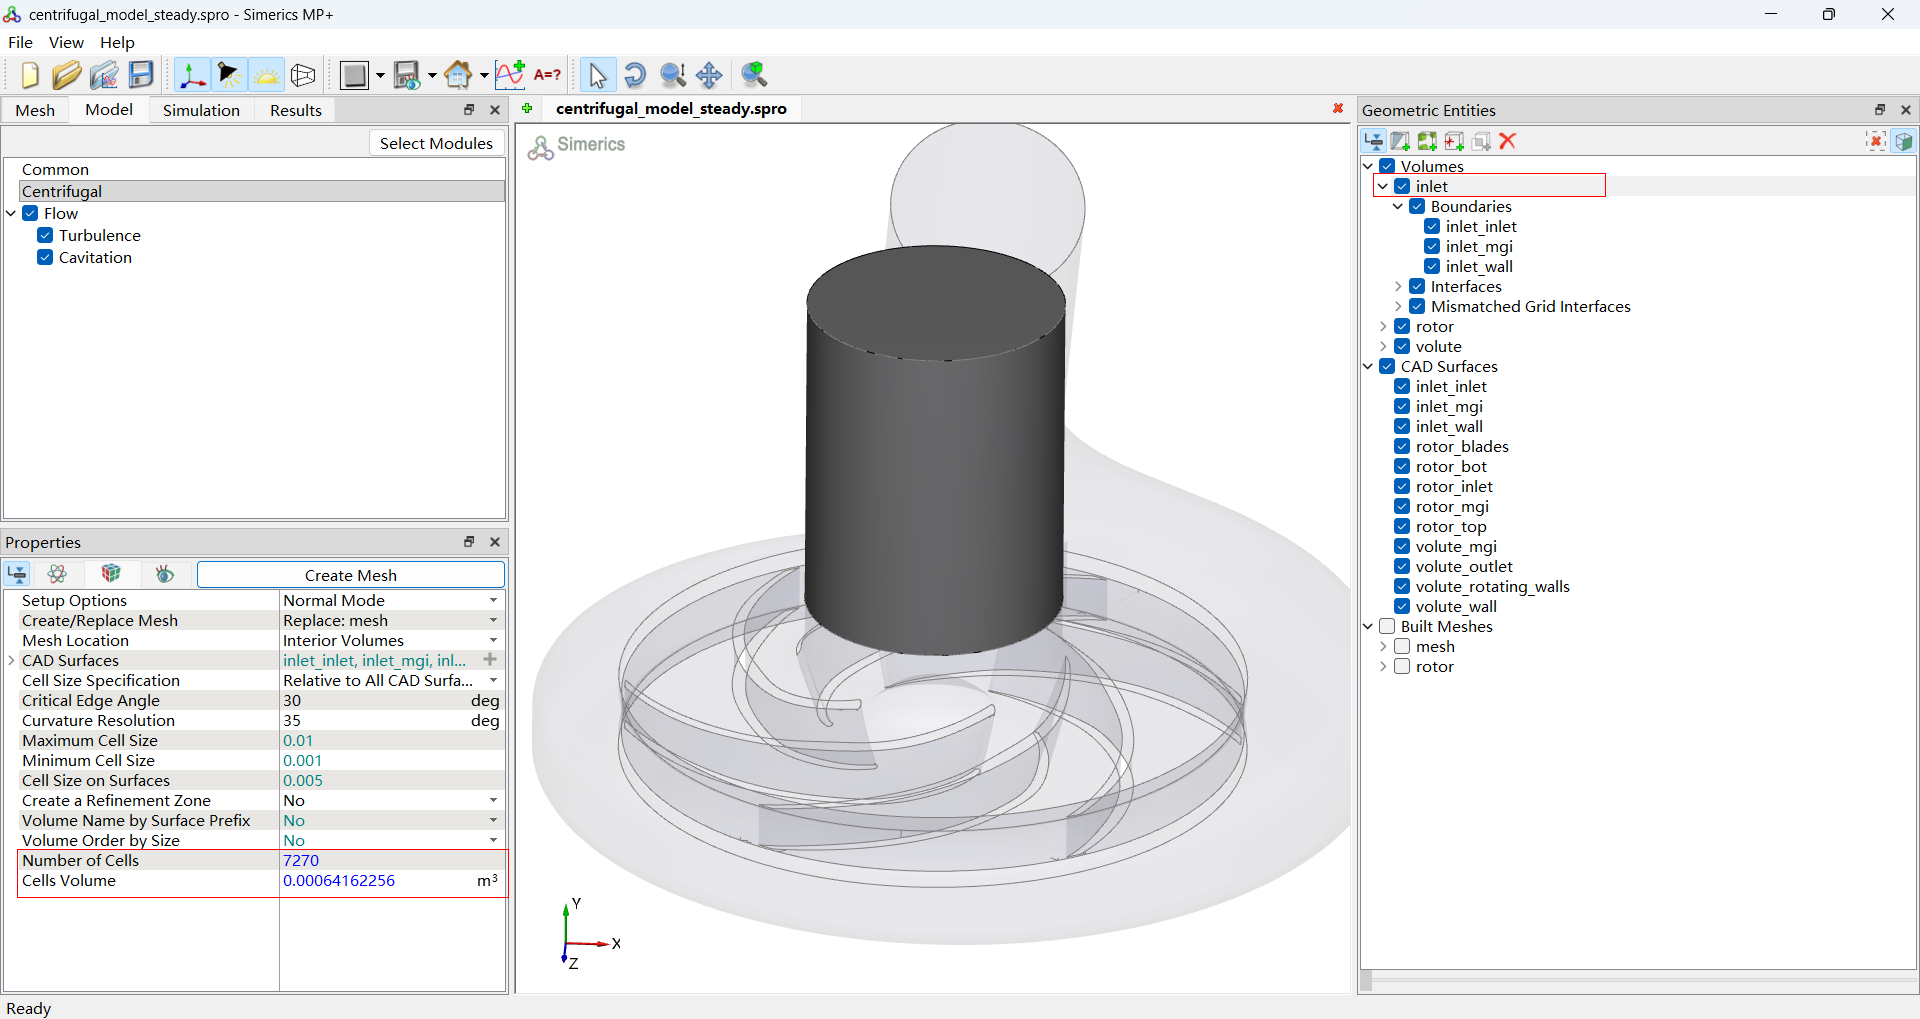Uncheck the Cavitation module checkbox
The width and height of the screenshot is (1920, 1019).
[x=45, y=257]
